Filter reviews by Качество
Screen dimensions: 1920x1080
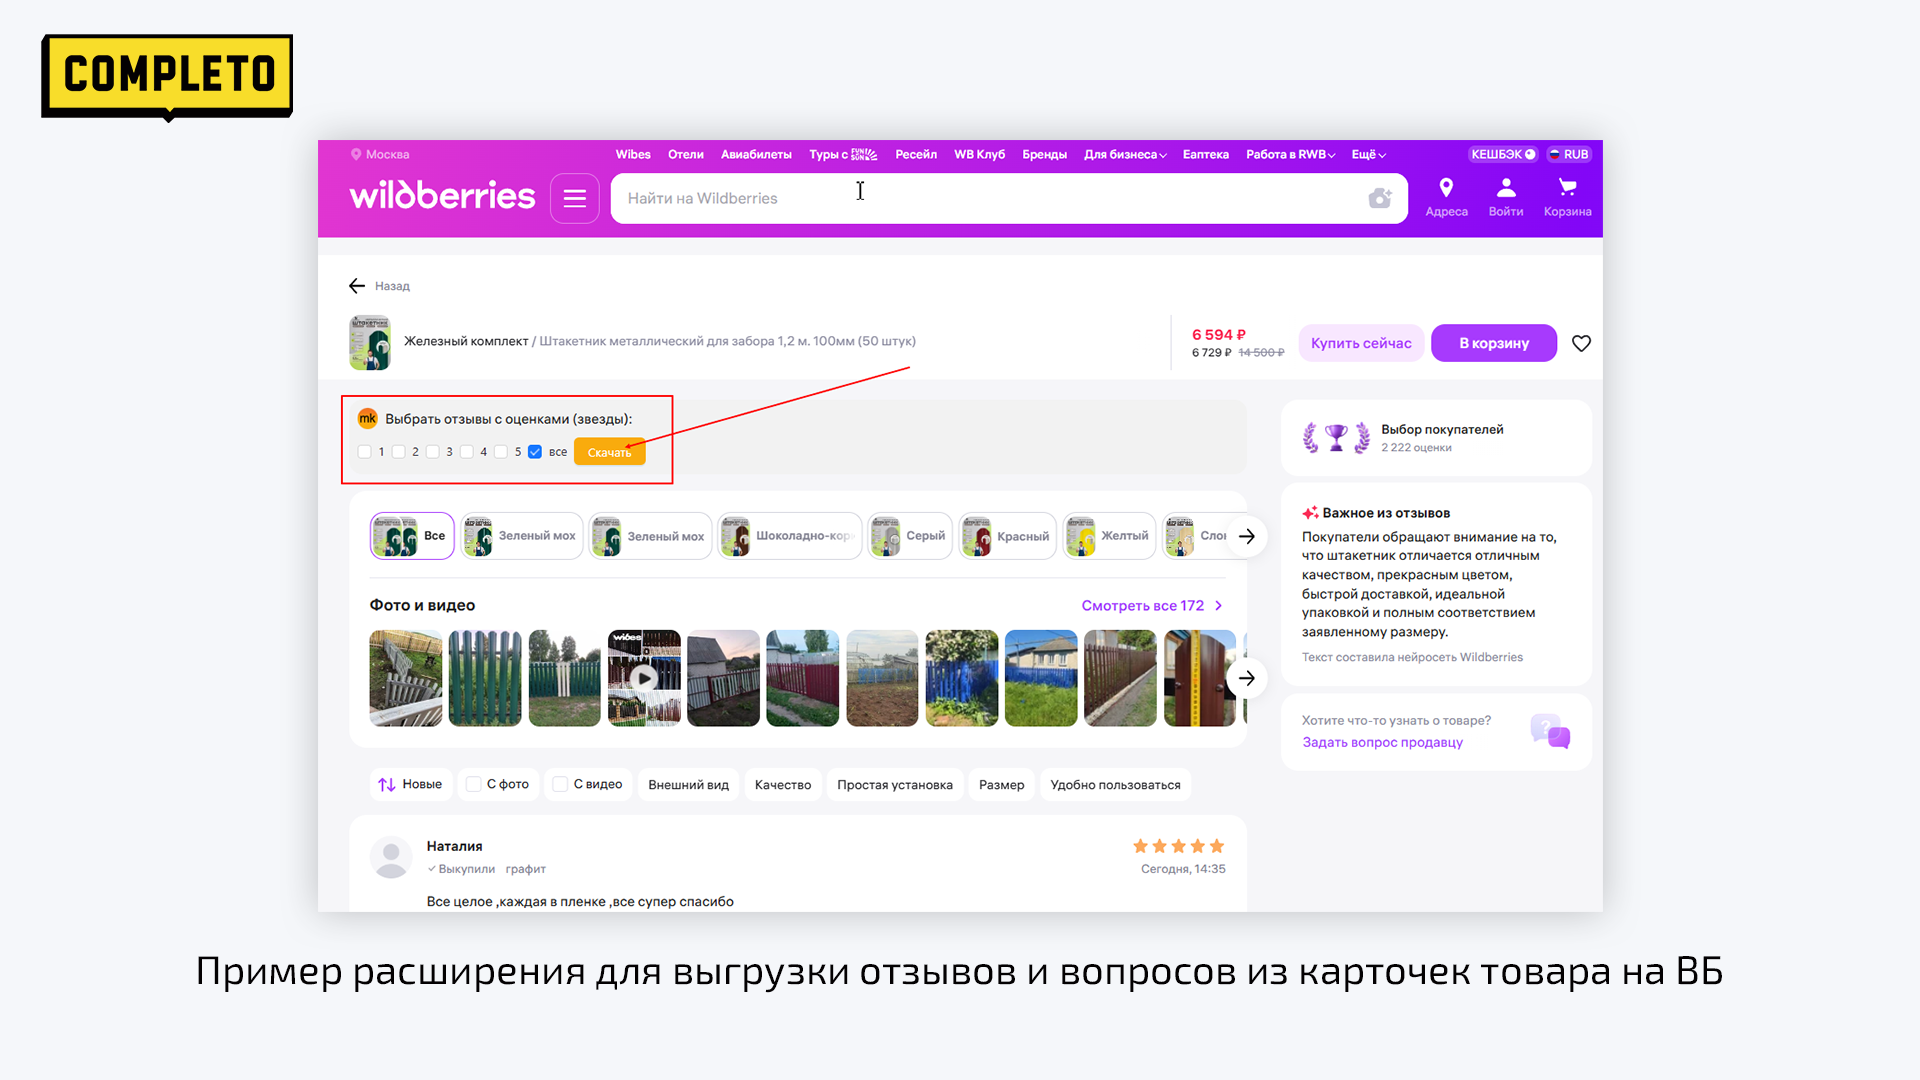click(782, 785)
